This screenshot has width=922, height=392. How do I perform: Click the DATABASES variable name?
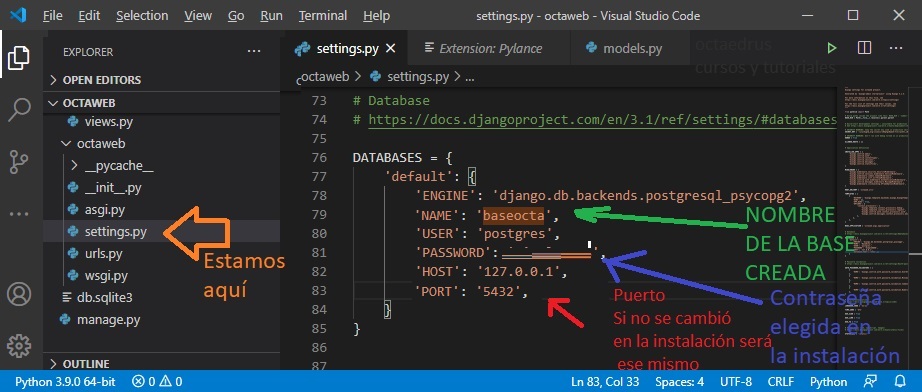(x=387, y=158)
